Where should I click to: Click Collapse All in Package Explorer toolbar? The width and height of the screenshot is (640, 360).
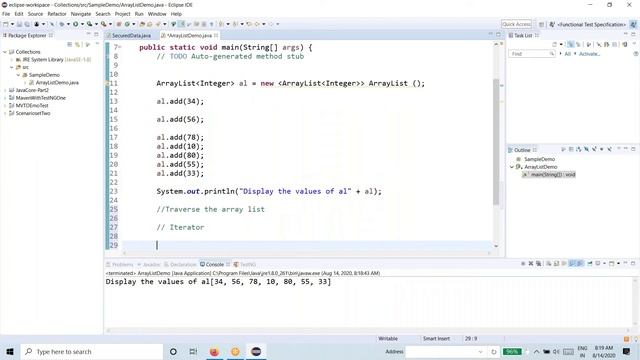click(x=70, y=44)
